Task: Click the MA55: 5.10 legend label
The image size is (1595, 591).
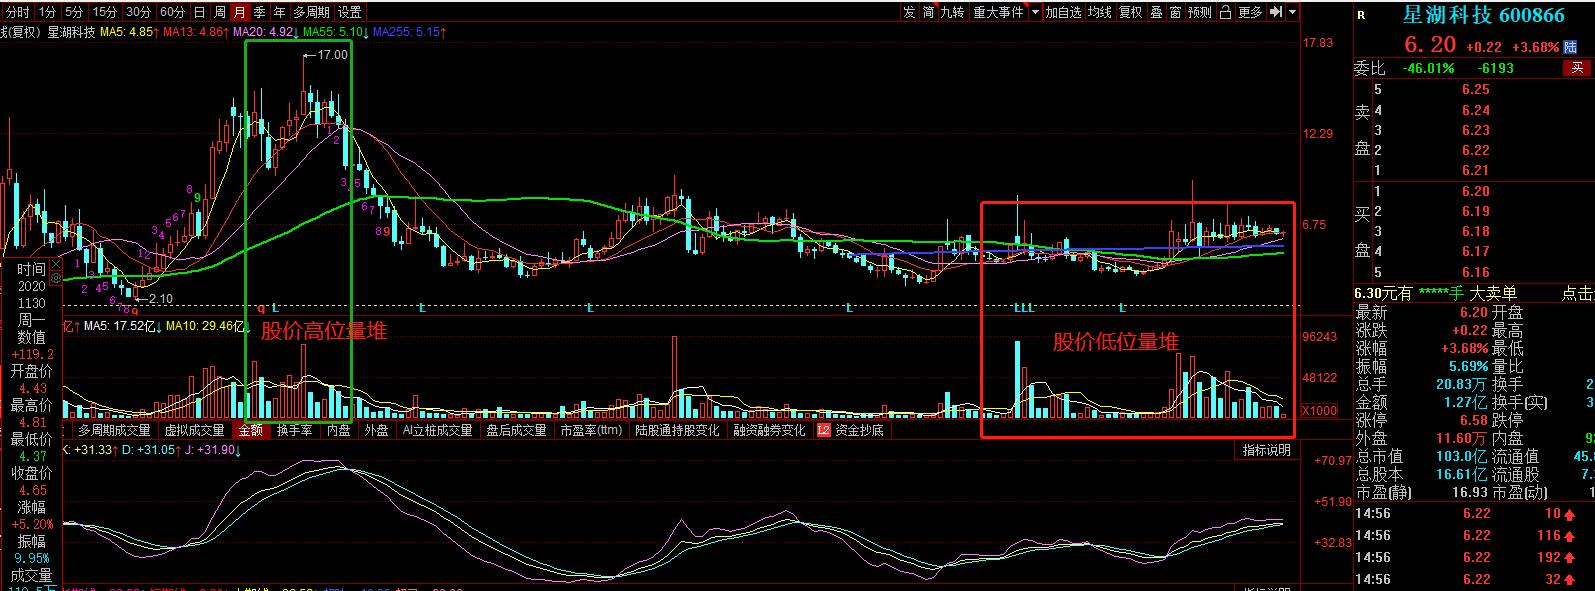Action: tap(336, 32)
